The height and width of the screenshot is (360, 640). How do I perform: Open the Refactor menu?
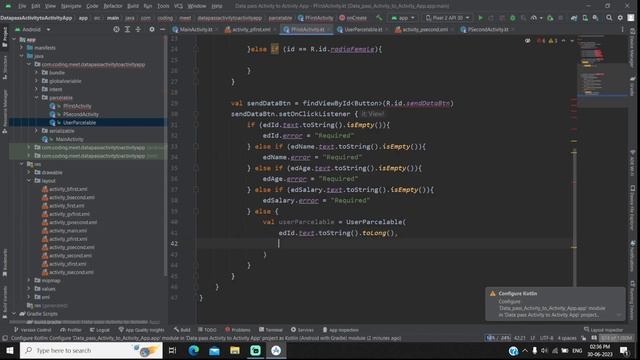(113, 6)
